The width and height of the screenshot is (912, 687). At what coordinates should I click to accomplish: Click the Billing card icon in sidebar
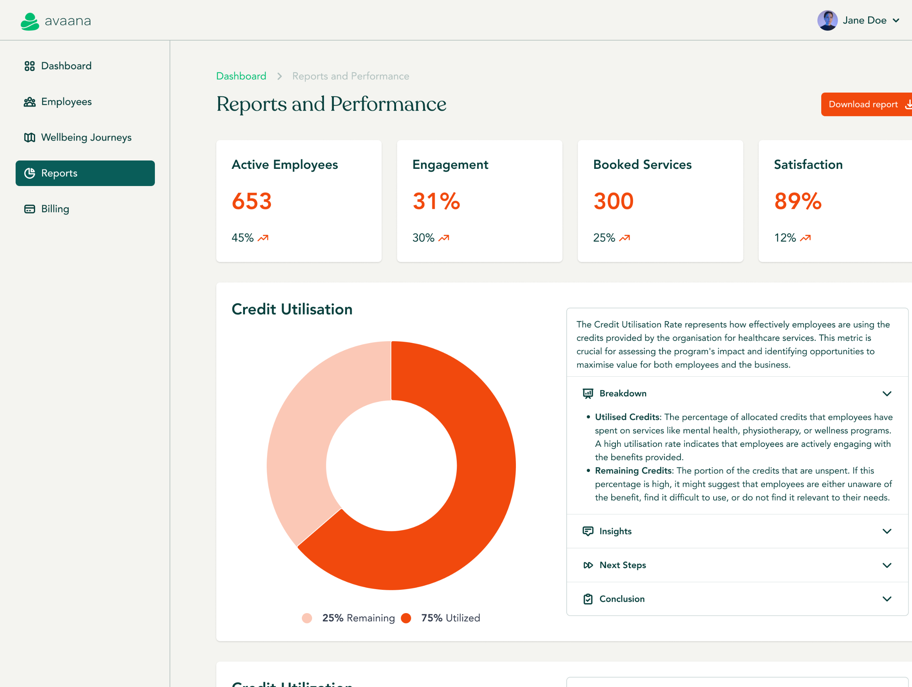[x=29, y=209]
